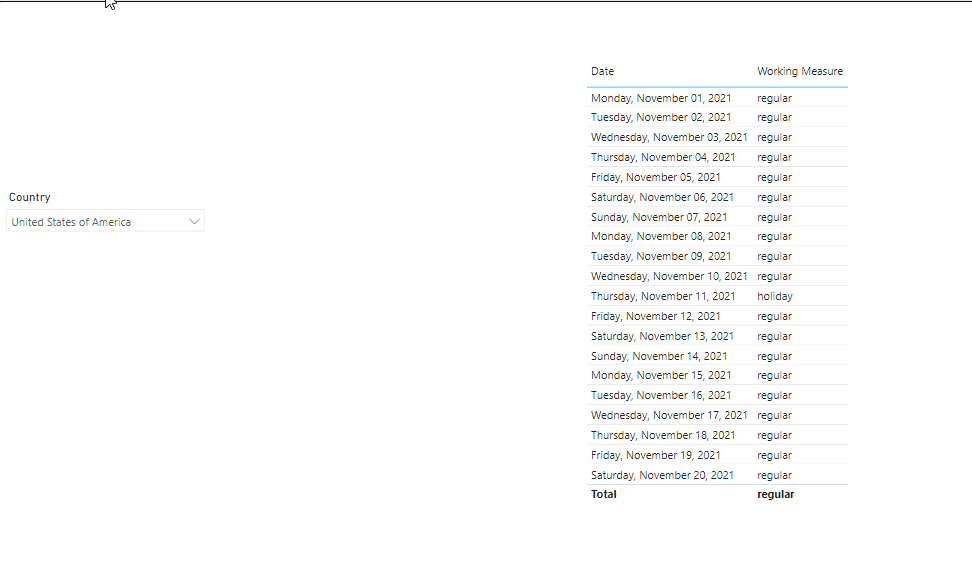This screenshot has height=573, width=972.
Task: Select the Country slicer title label
Action: [x=29, y=197]
